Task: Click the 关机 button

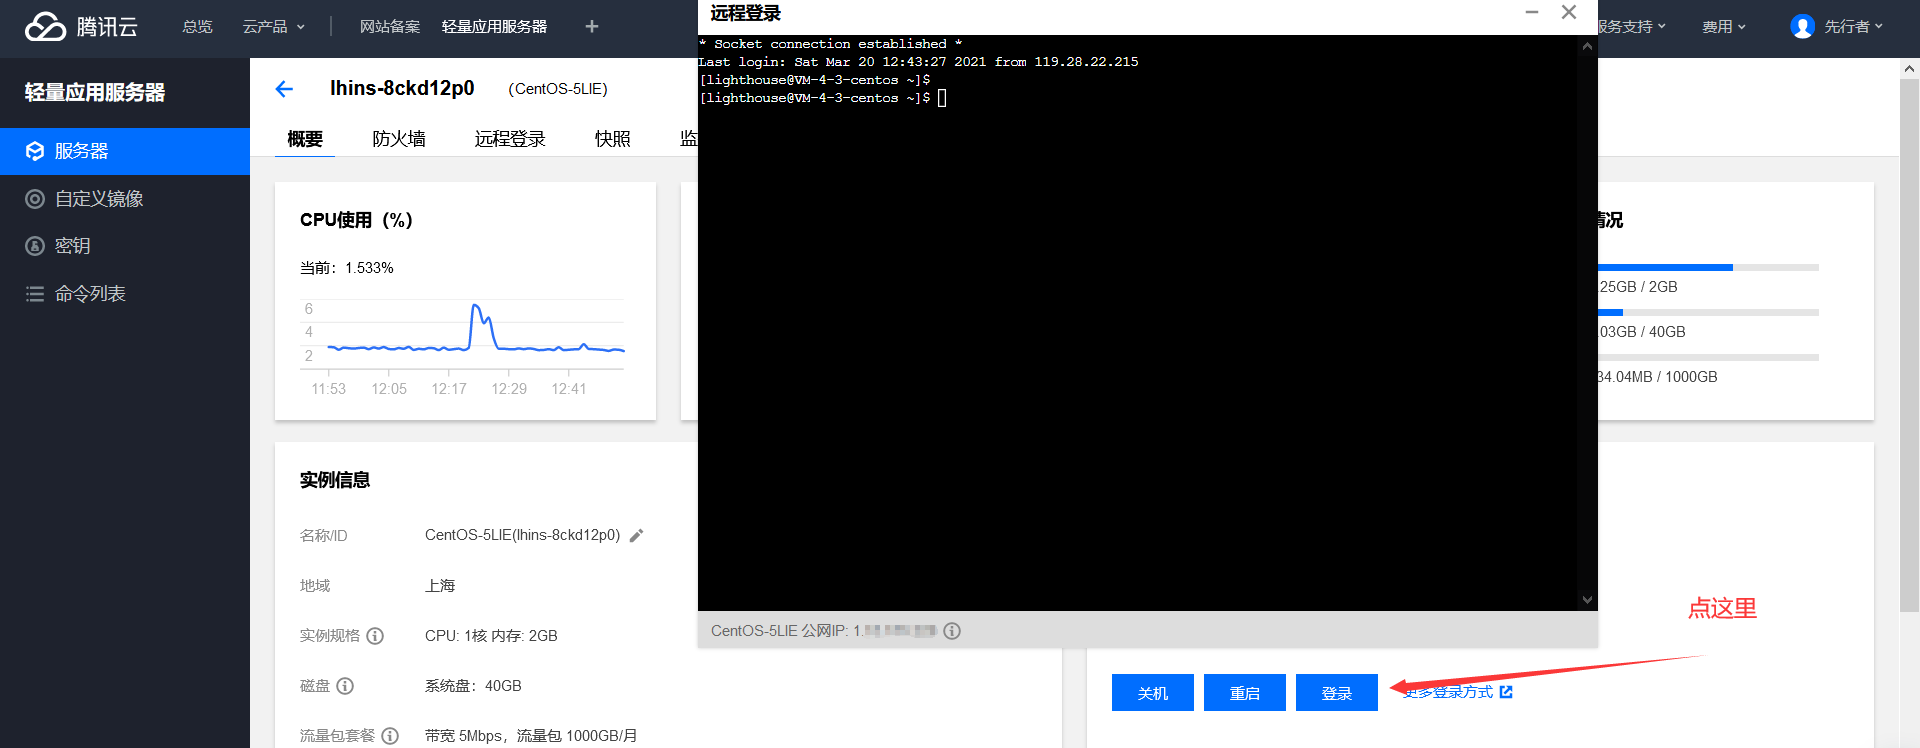Action: [x=1153, y=693]
